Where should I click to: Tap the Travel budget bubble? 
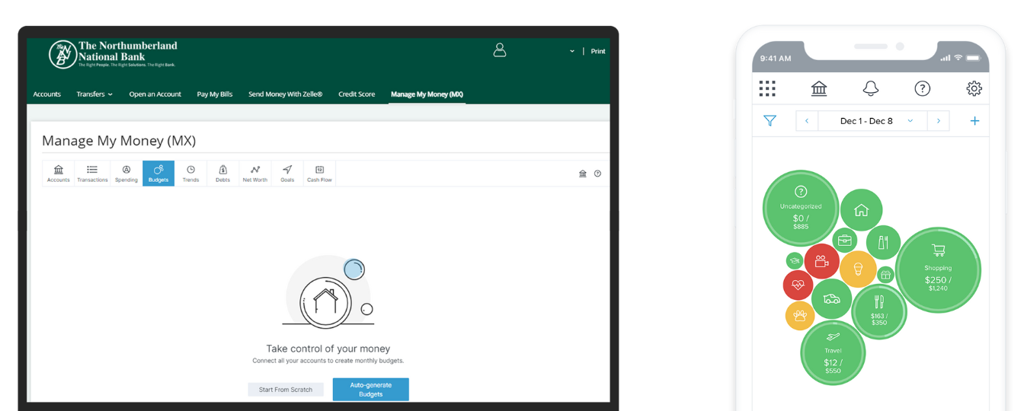click(833, 353)
